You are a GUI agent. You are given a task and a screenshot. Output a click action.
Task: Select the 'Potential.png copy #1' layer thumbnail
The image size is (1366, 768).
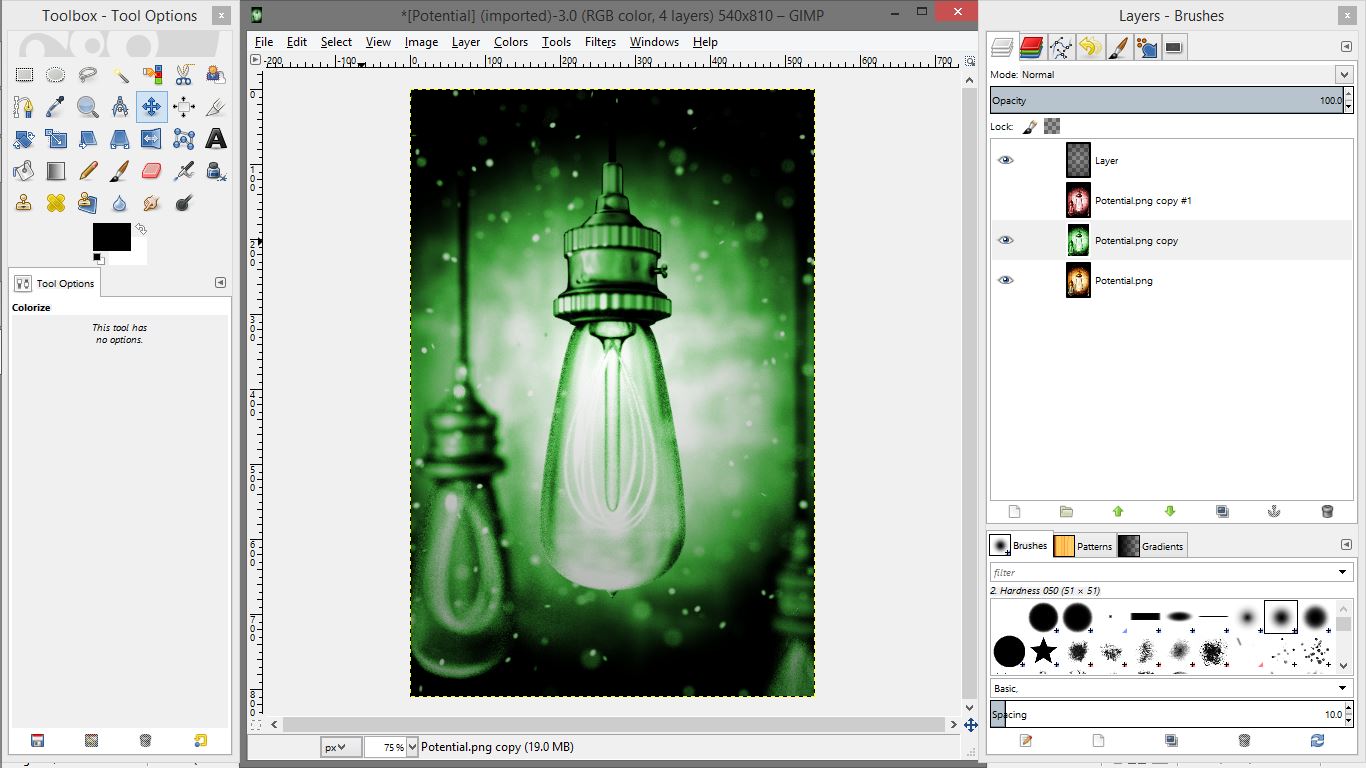click(1078, 200)
